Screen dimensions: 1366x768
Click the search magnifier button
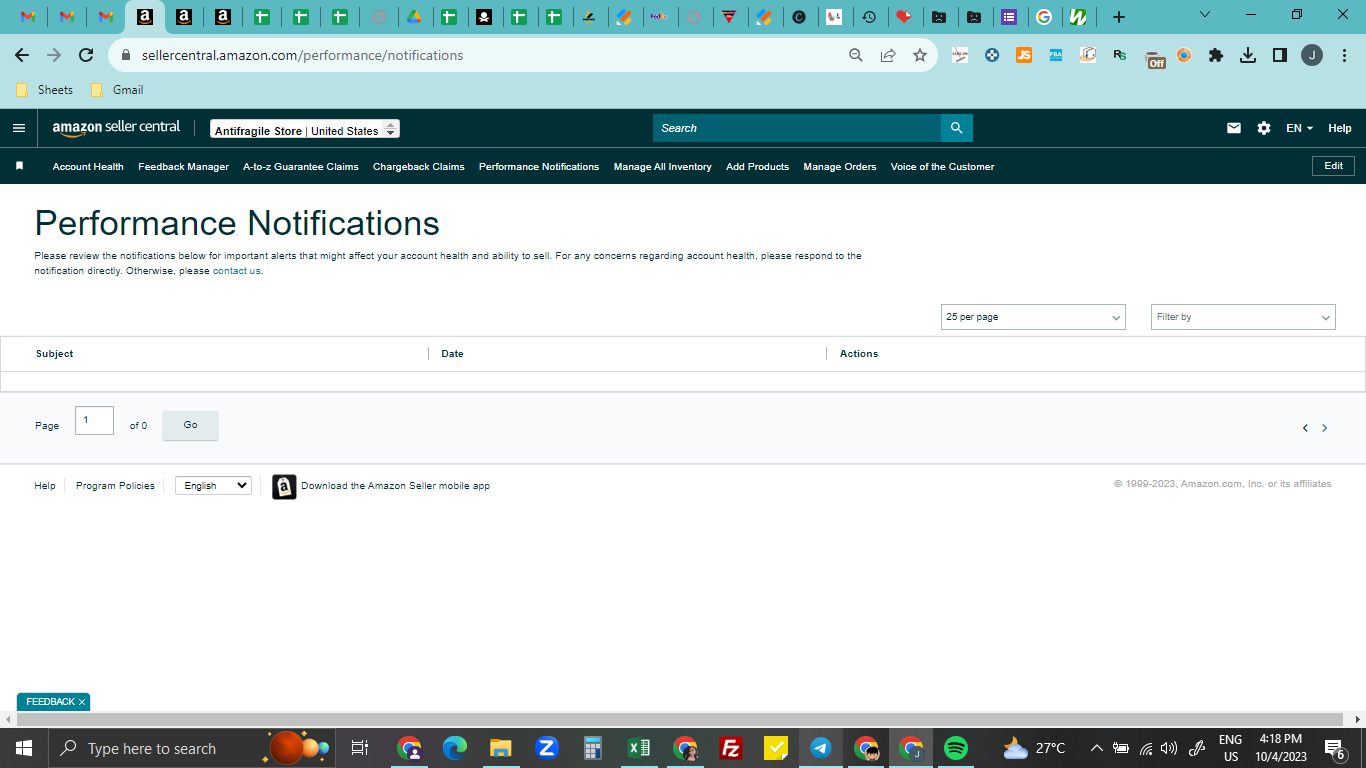[957, 128]
